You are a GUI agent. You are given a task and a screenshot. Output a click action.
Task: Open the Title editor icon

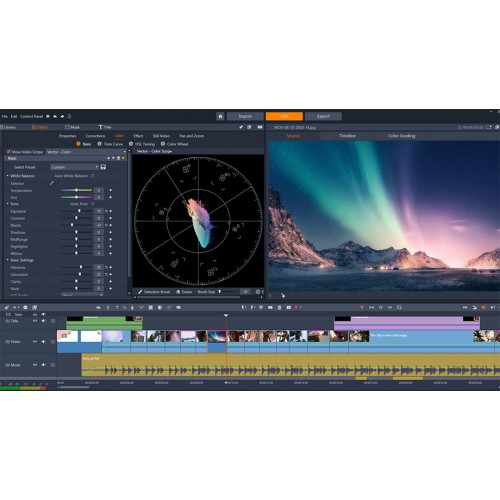(105, 127)
